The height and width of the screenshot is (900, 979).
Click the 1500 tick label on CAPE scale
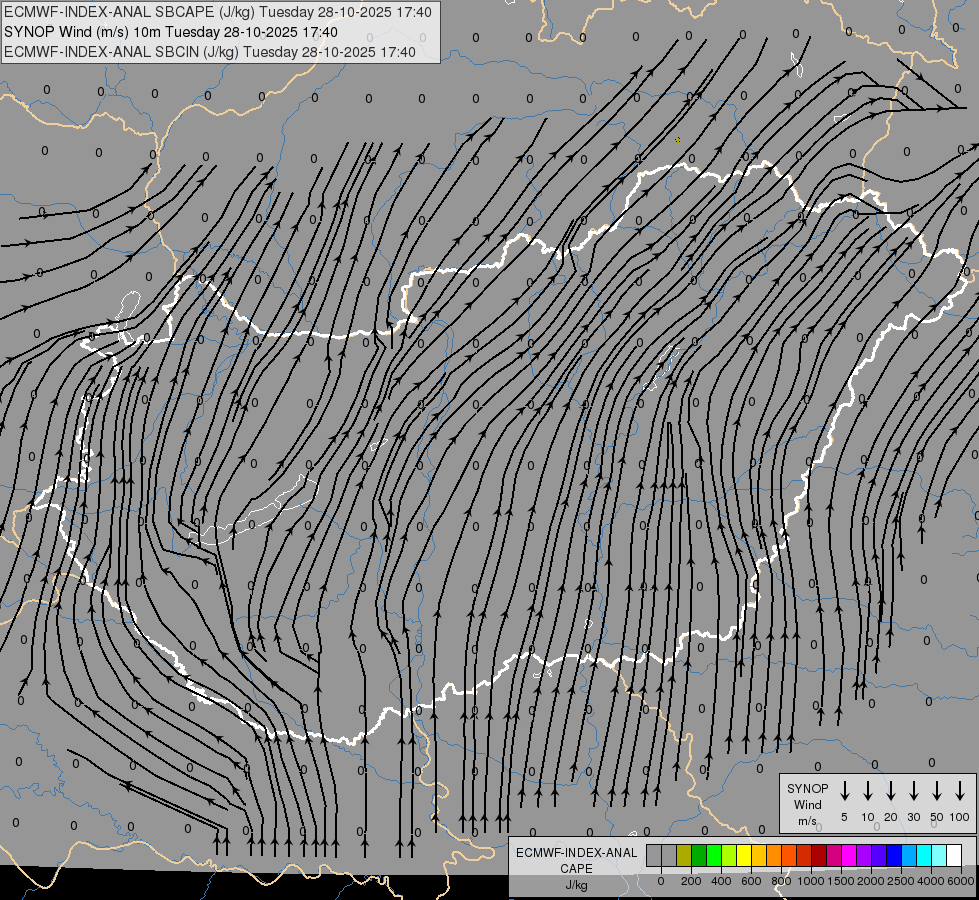pos(841,881)
